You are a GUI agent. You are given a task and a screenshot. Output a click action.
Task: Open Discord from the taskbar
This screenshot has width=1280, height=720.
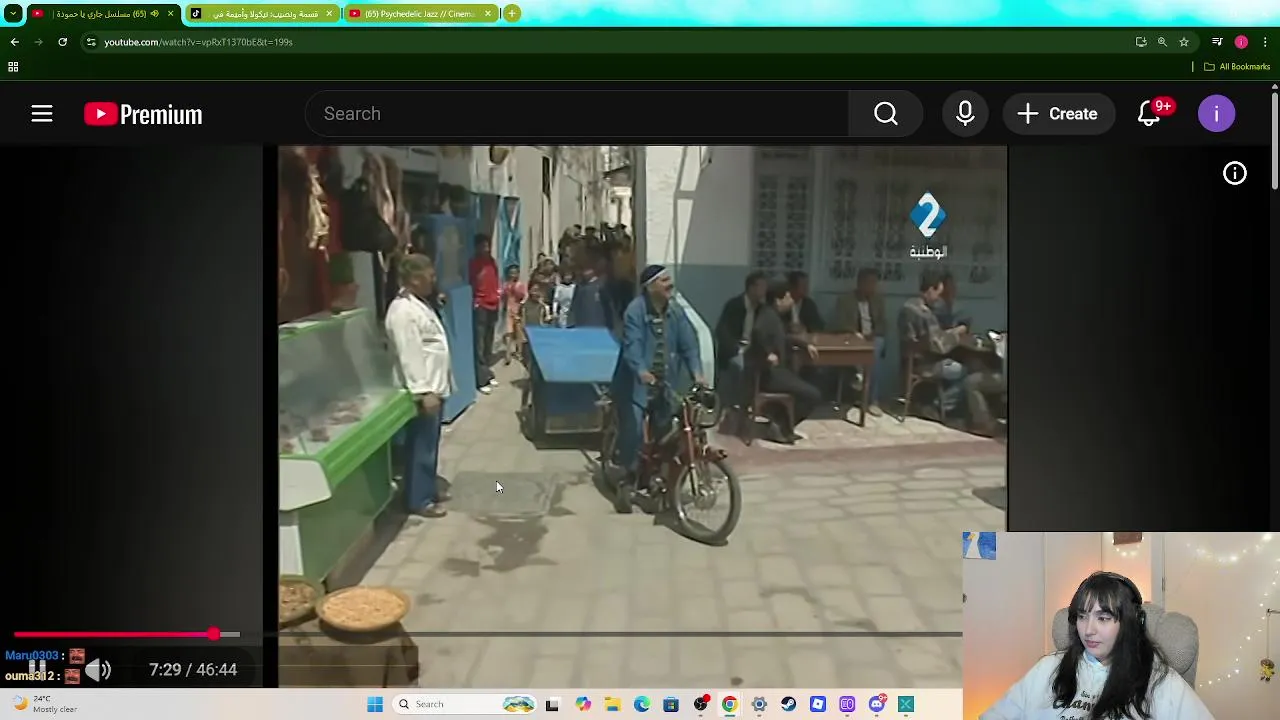tap(877, 704)
